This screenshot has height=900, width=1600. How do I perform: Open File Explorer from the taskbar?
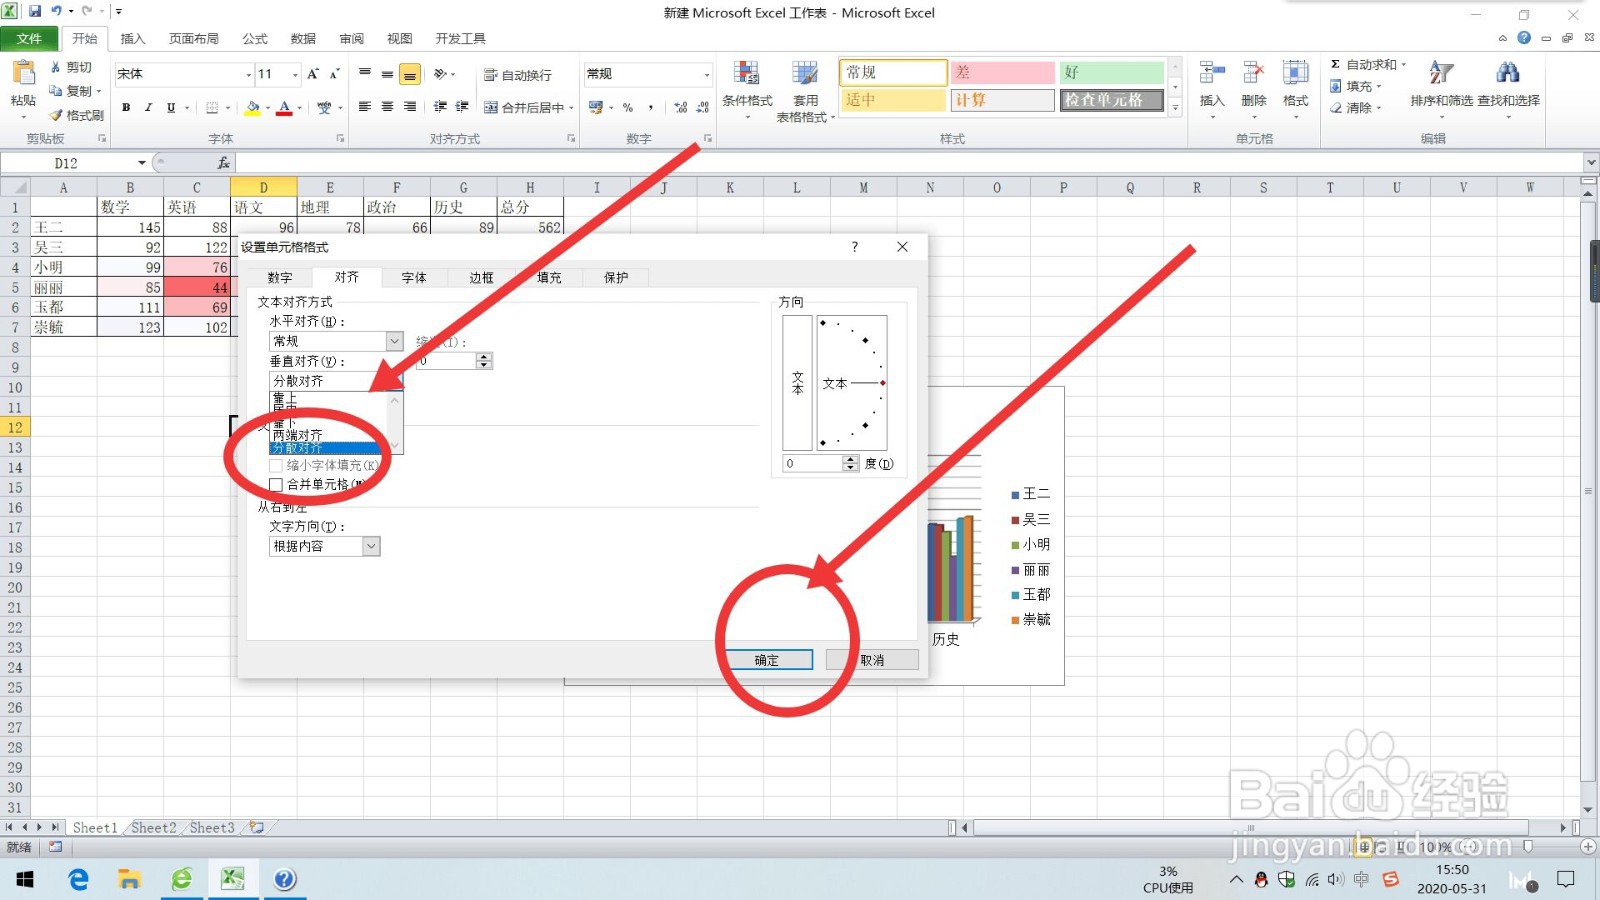[x=129, y=879]
